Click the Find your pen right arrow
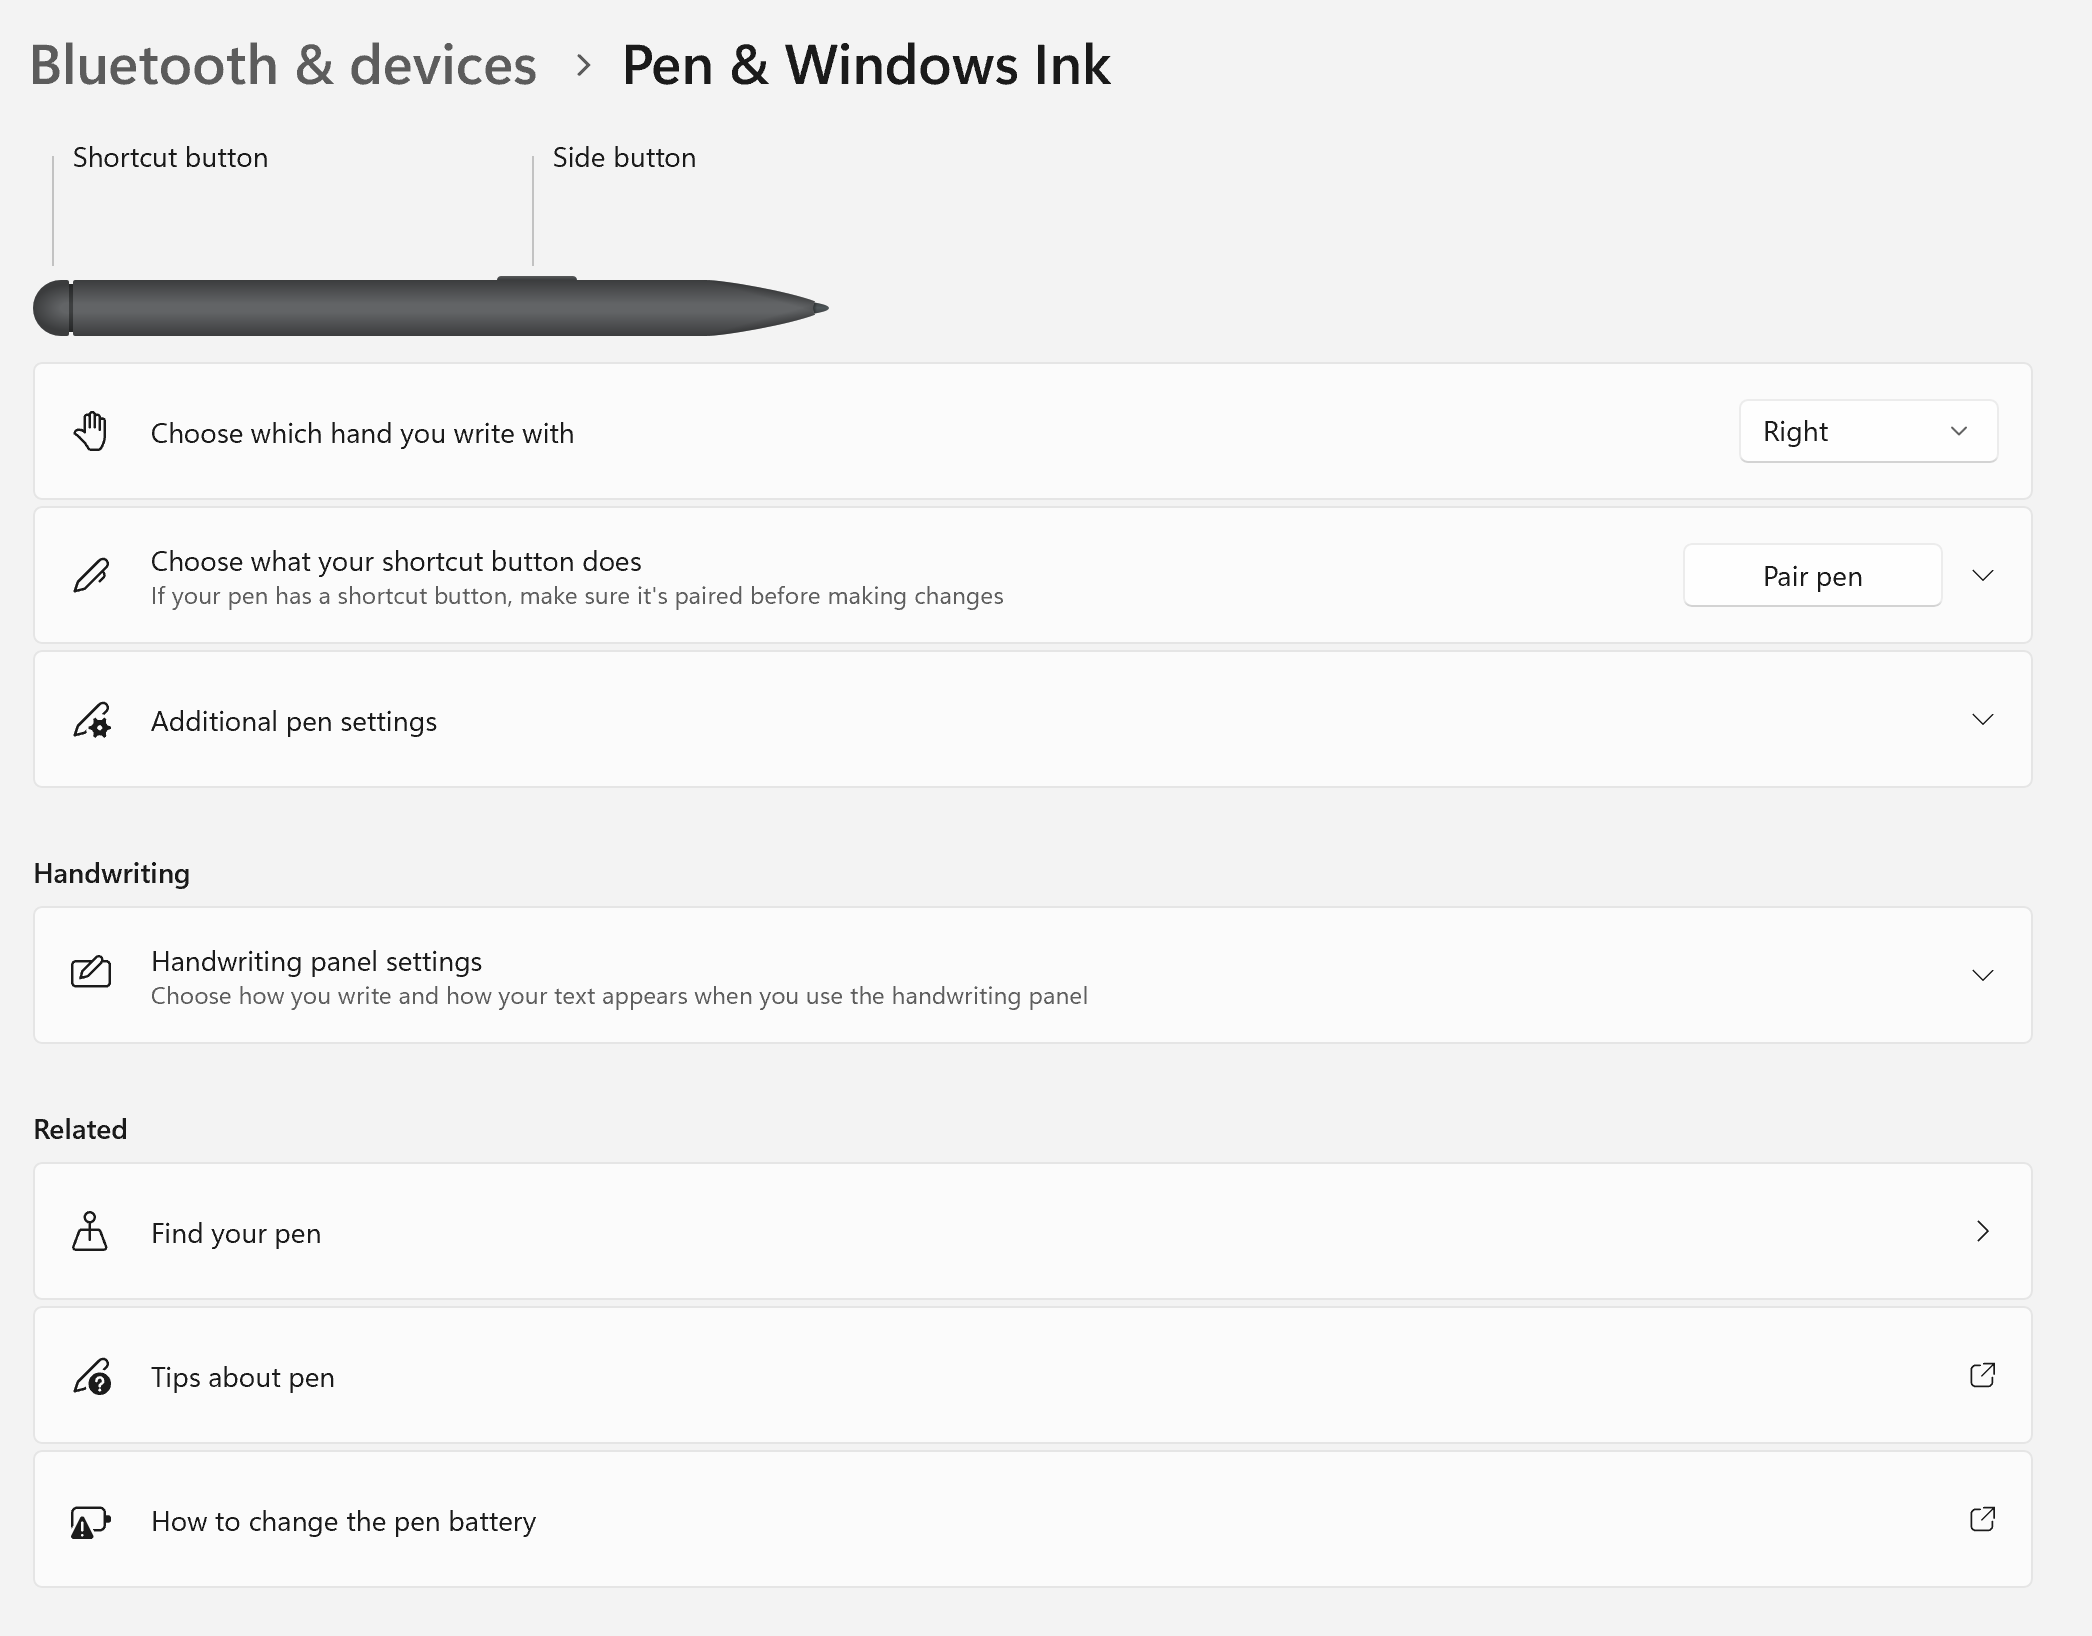Viewport: 2092px width, 1636px height. click(1982, 1231)
